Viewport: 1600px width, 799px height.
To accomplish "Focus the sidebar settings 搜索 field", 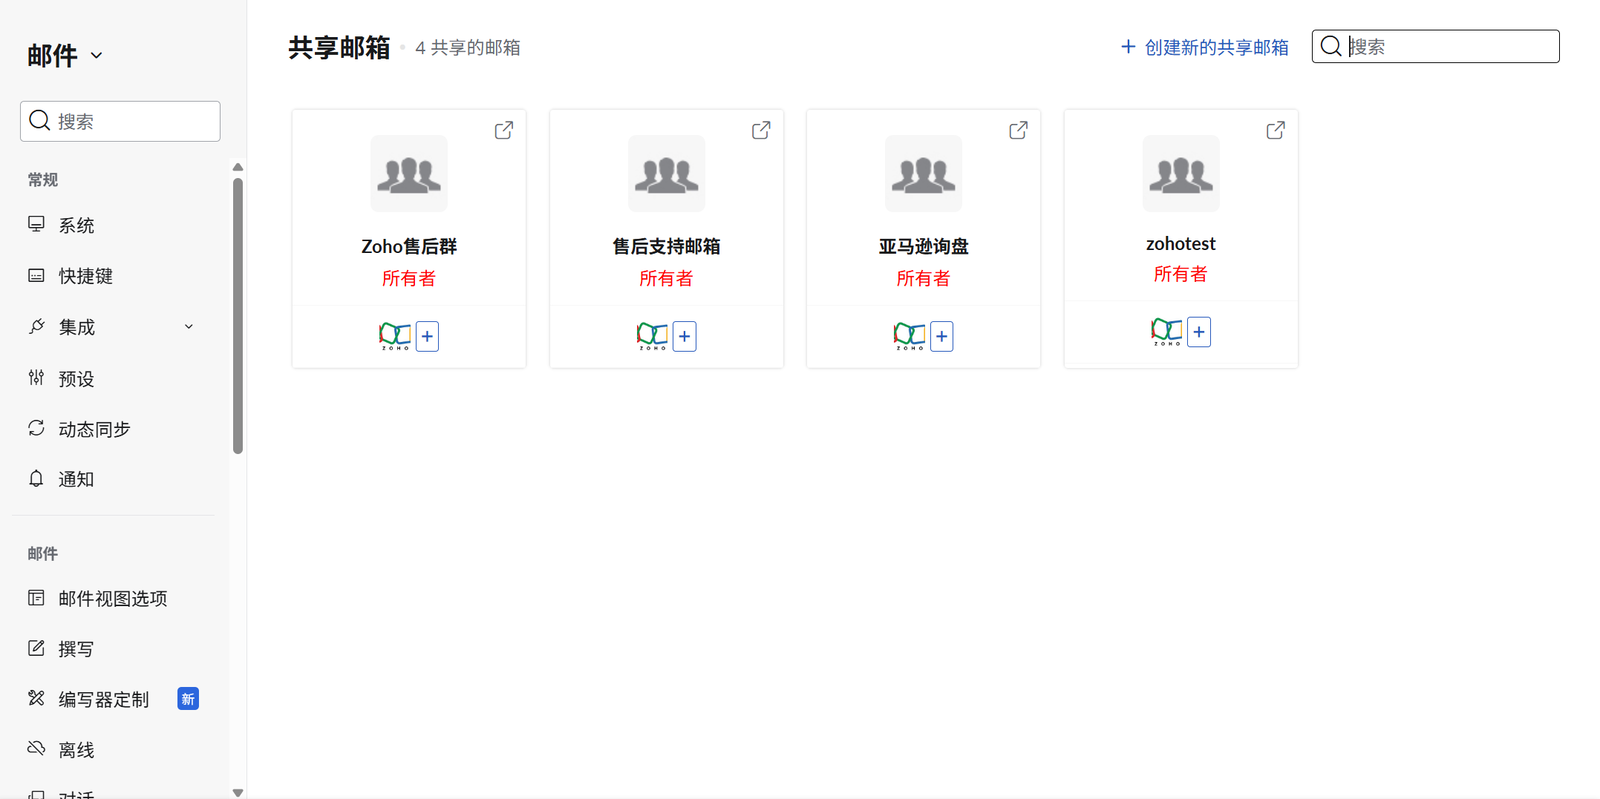I will (x=120, y=121).
